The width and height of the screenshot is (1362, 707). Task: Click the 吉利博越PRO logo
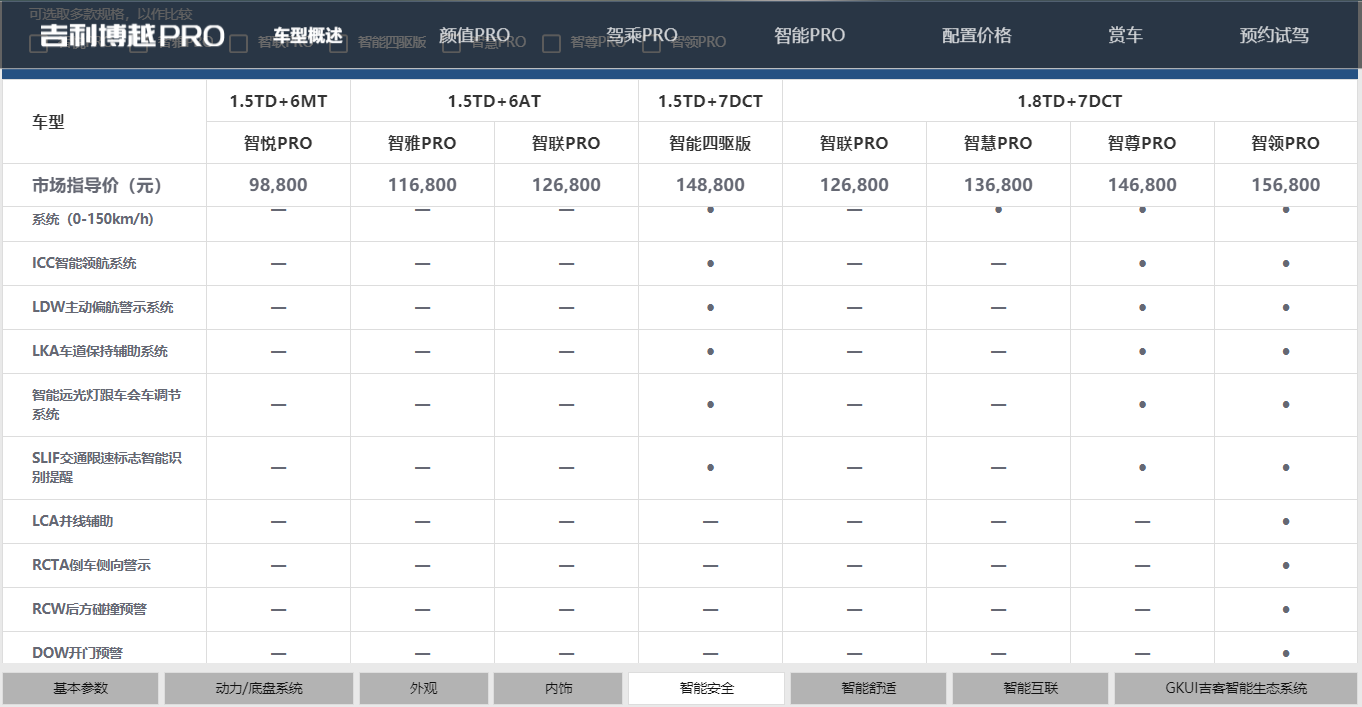pyautogui.click(x=132, y=36)
